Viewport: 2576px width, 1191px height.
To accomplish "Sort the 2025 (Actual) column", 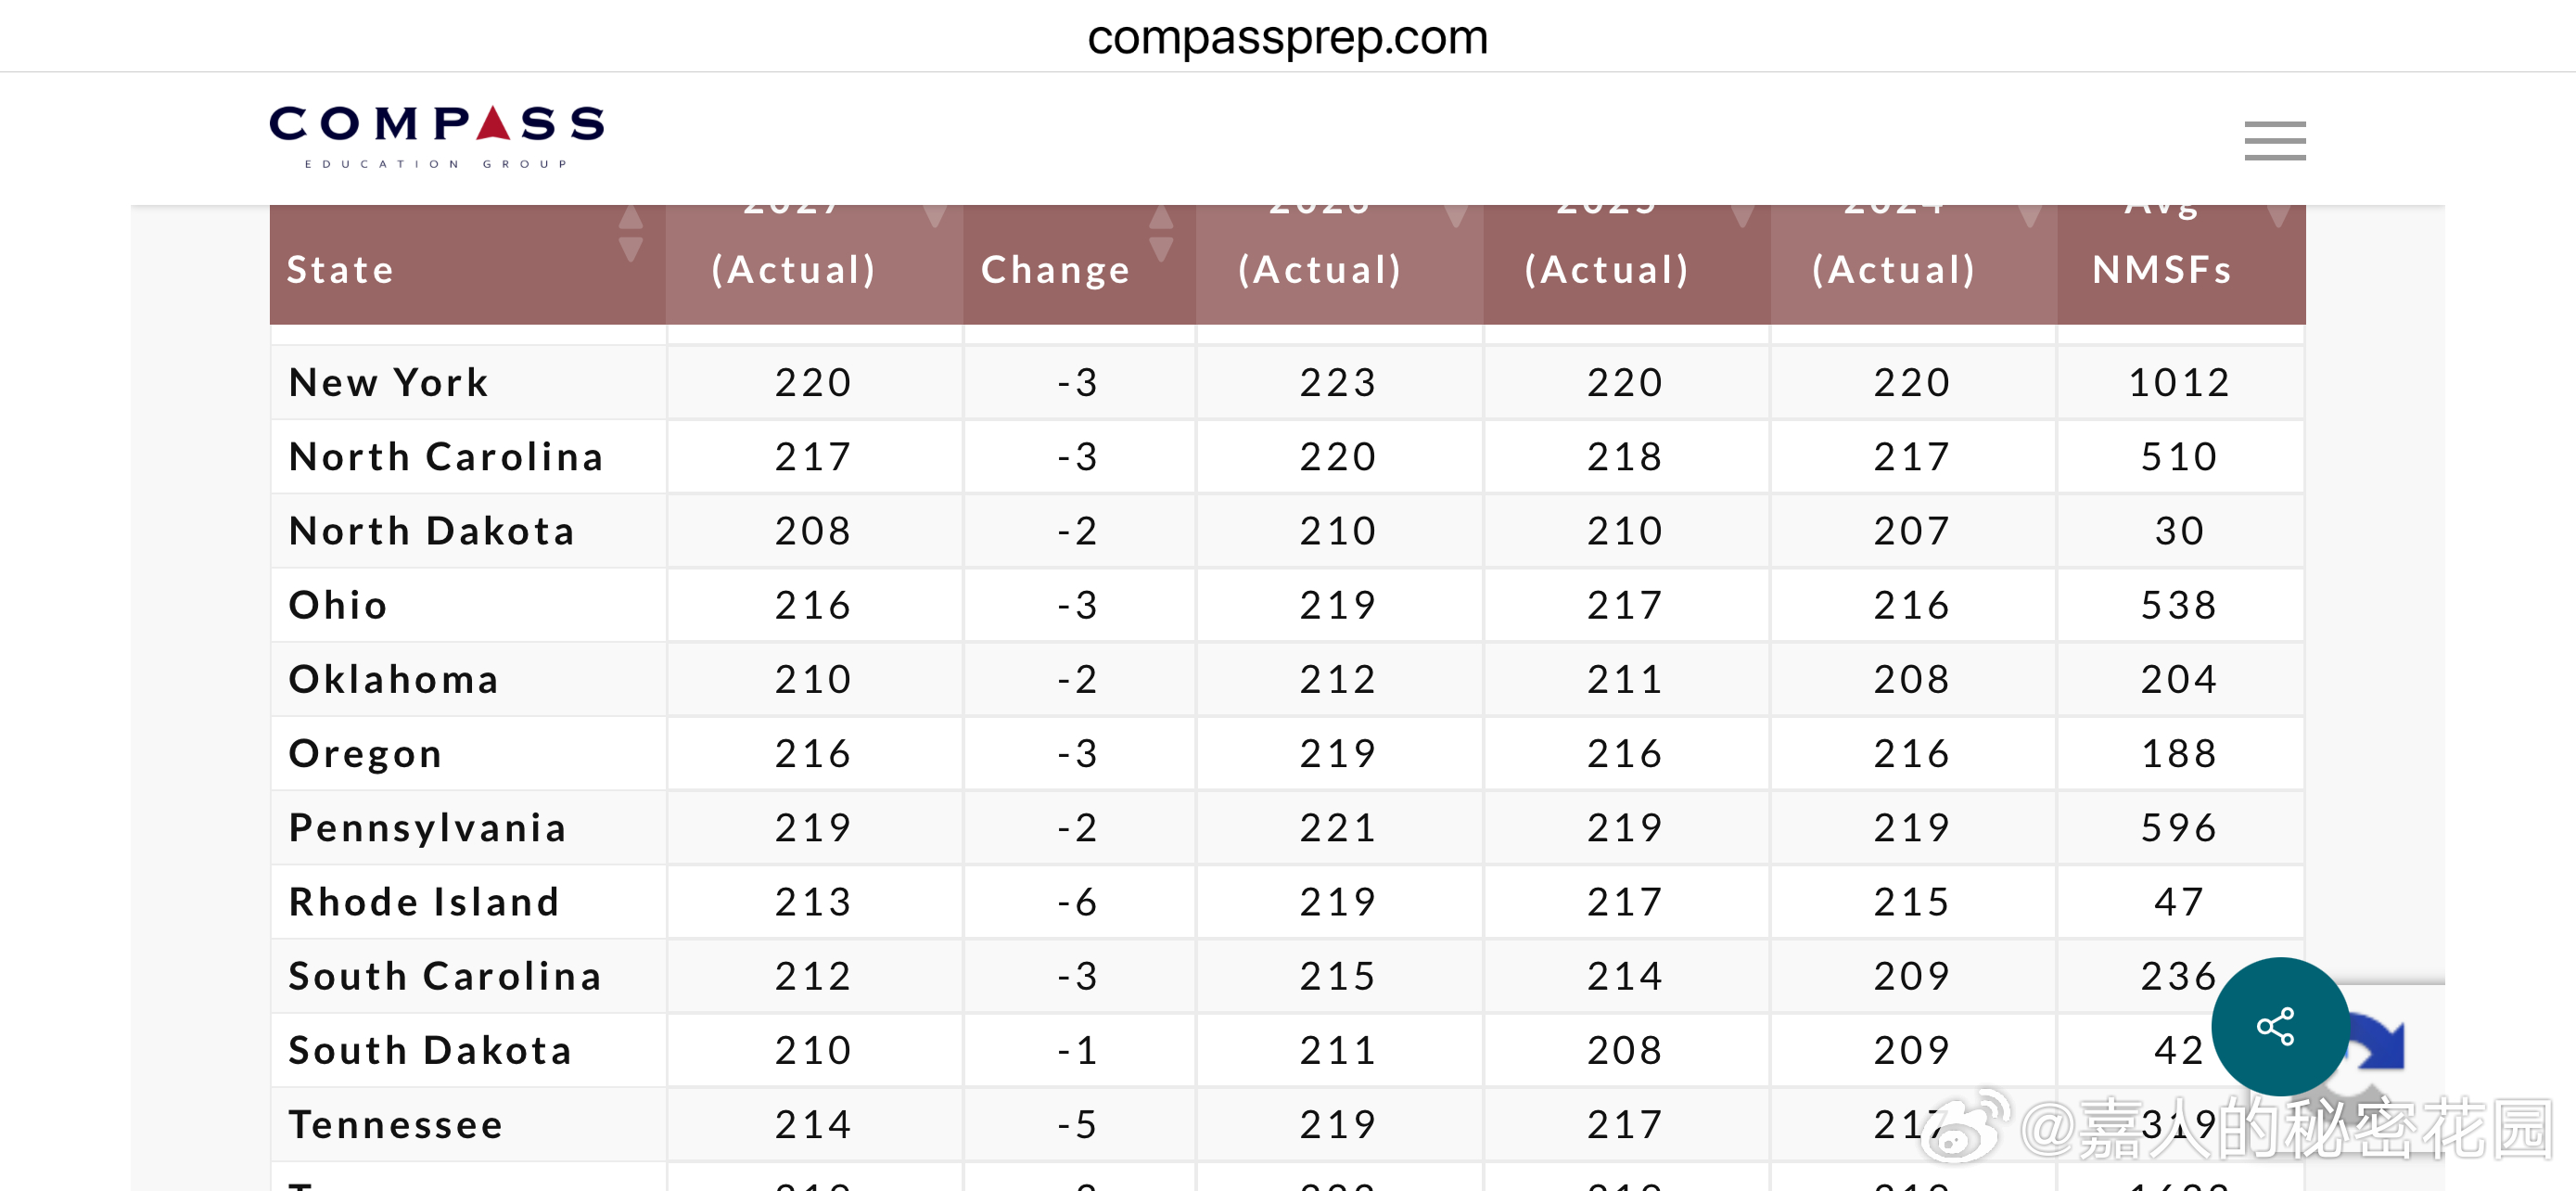I will 1742,216.
